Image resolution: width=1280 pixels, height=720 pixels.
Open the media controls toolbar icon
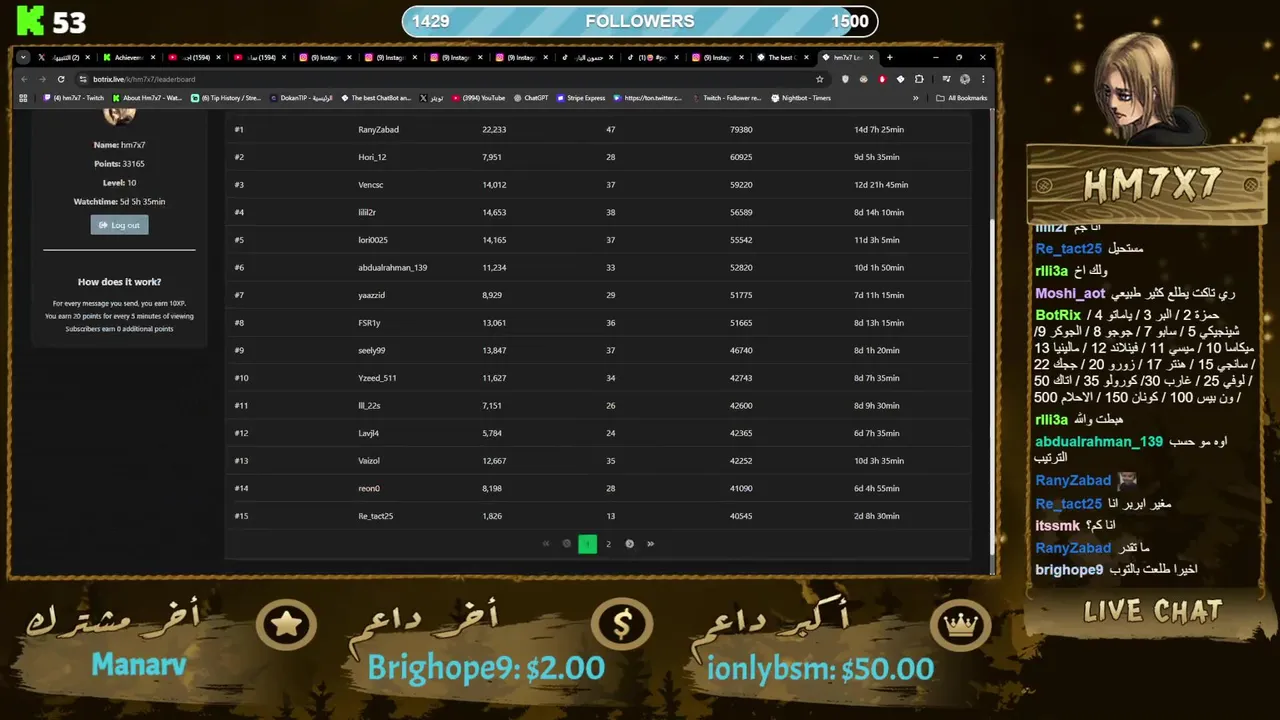coord(946,79)
